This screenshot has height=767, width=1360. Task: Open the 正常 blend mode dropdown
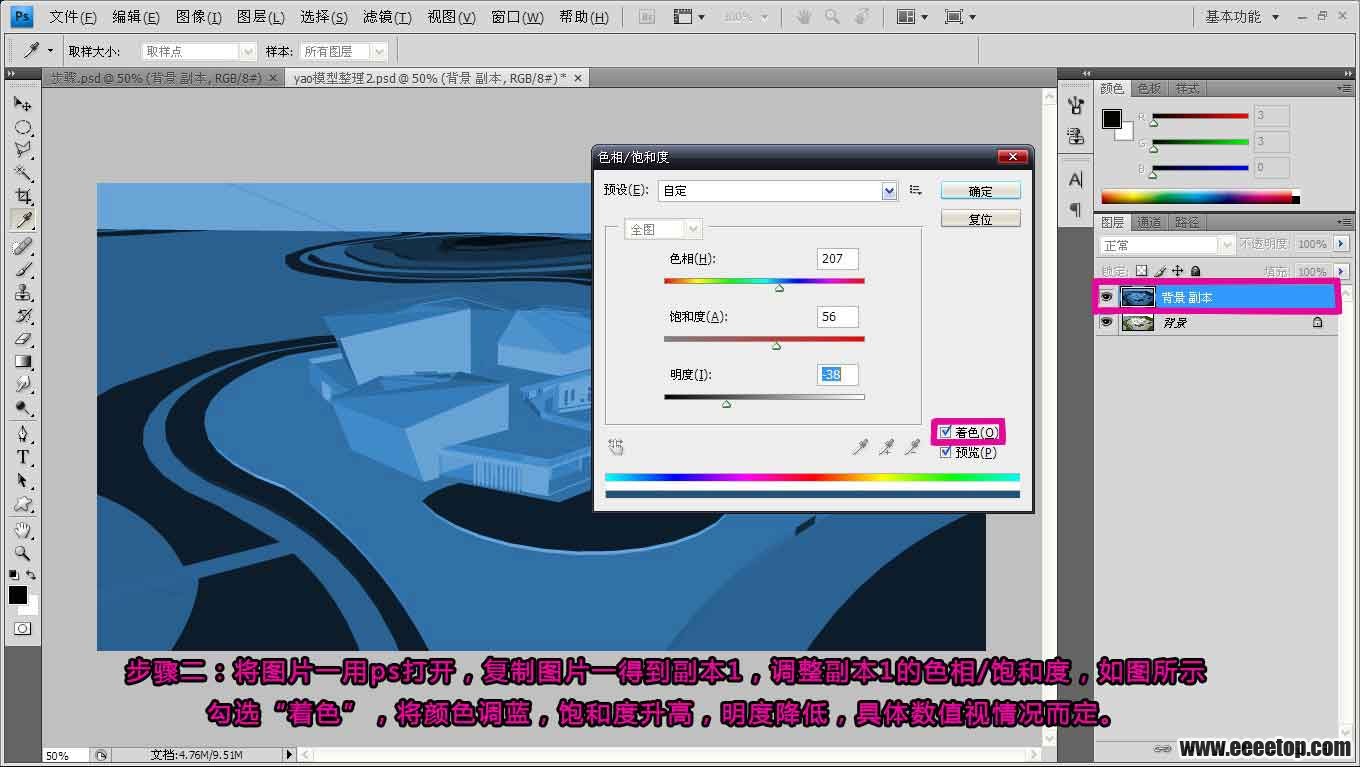point(1167,245)
